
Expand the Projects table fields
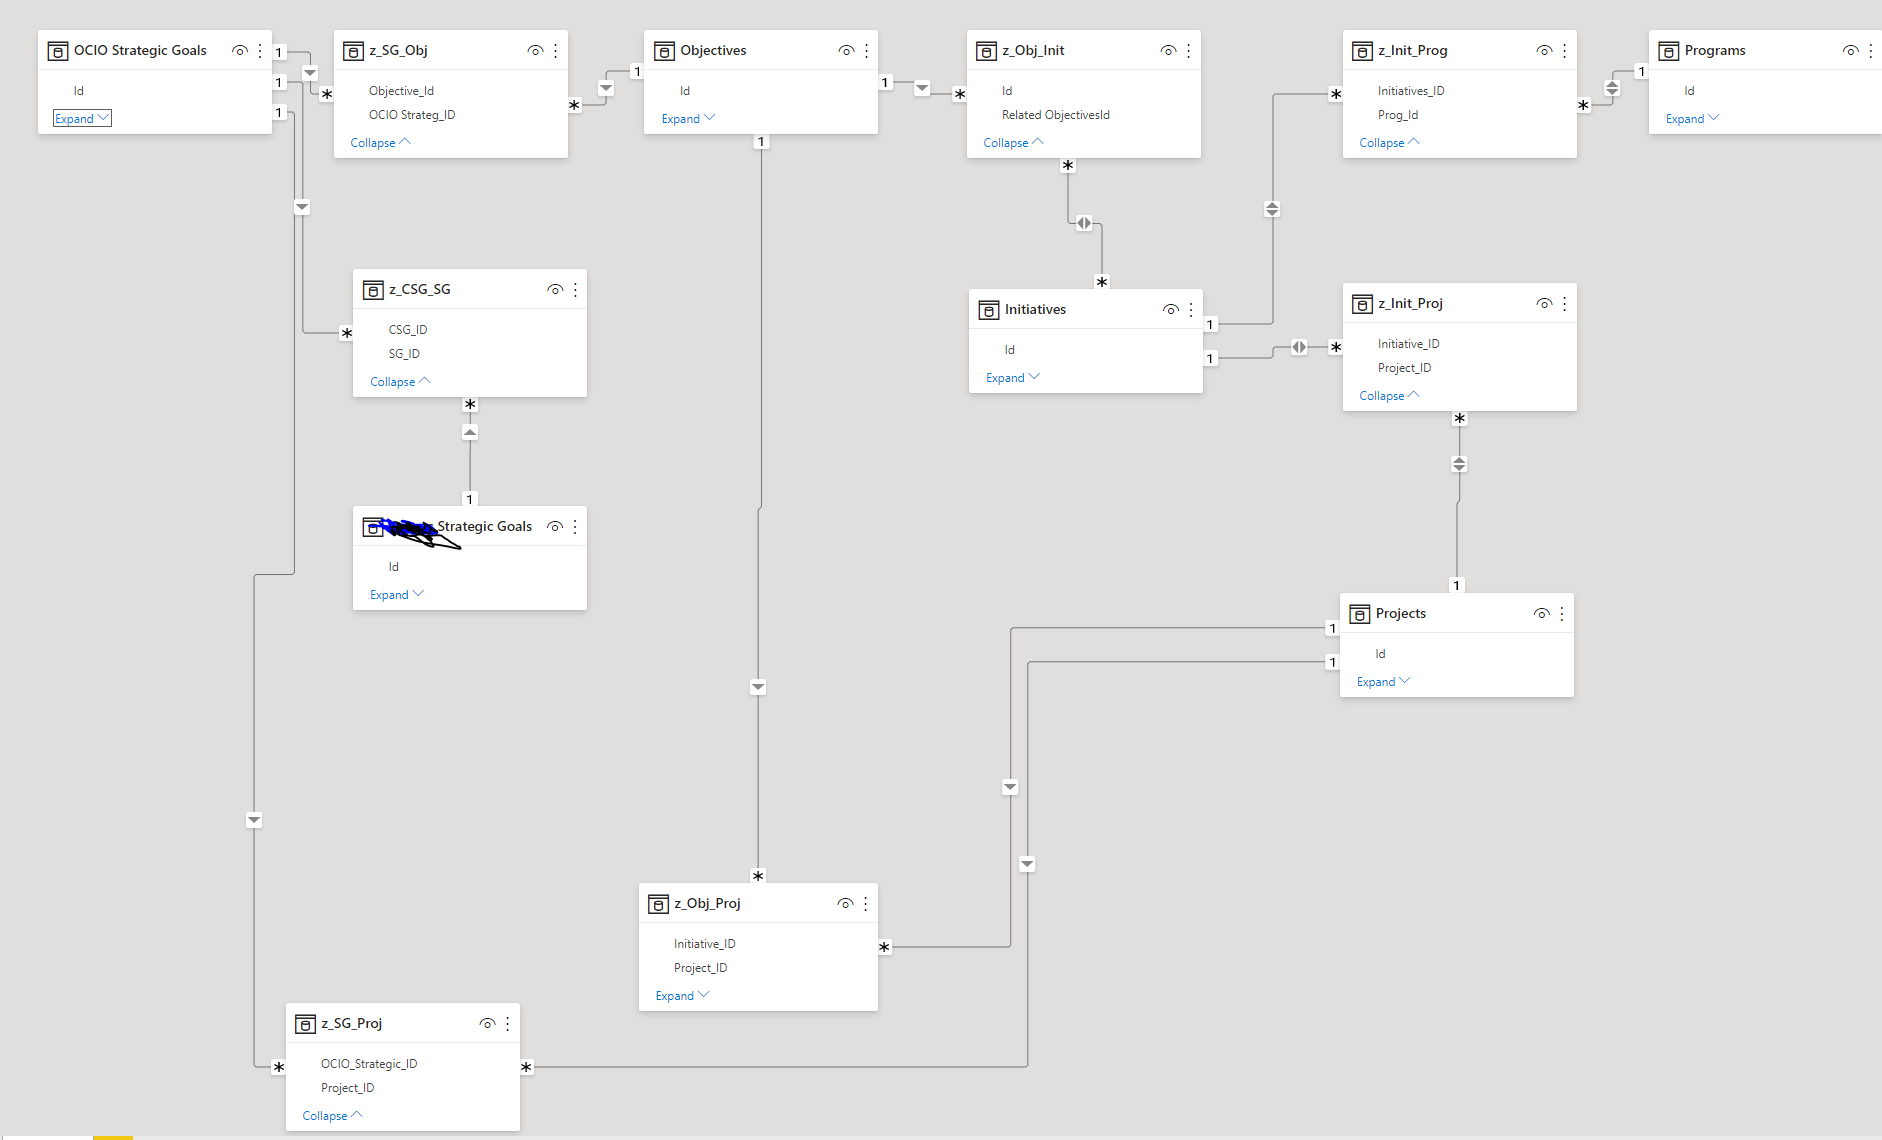[x=1383, y=682]
